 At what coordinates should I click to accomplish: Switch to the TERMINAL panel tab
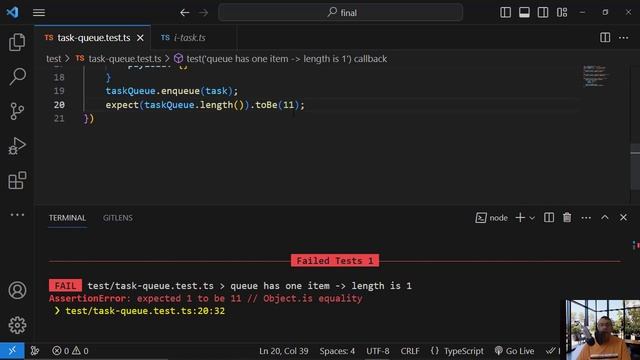67,218
